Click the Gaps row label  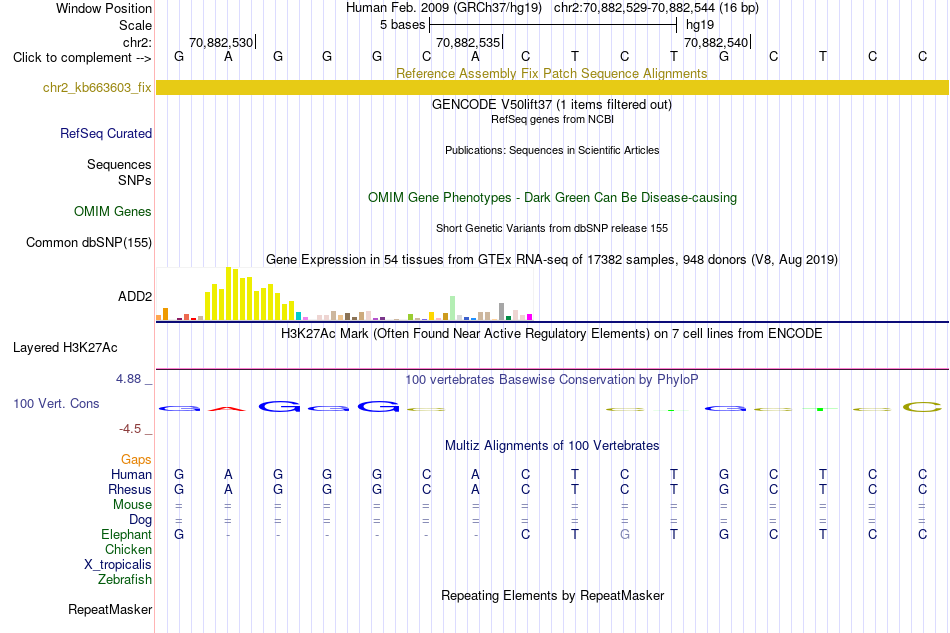[136, 459]
